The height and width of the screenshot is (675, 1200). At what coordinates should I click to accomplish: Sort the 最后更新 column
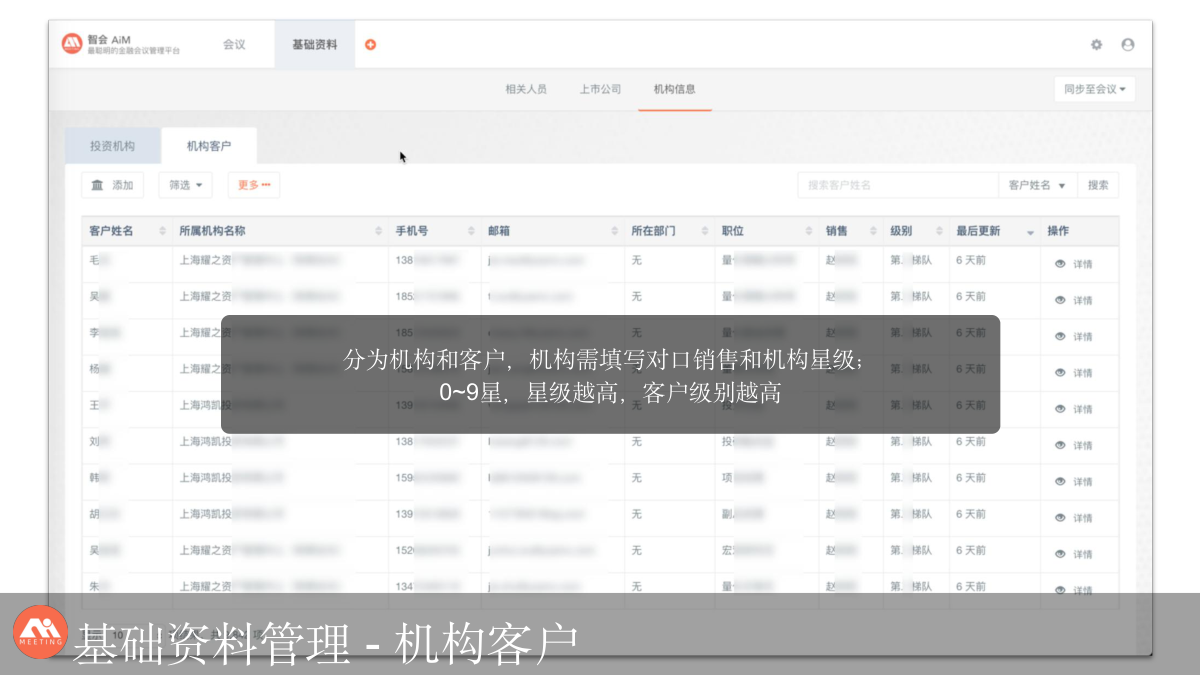tap(1030, 232)
